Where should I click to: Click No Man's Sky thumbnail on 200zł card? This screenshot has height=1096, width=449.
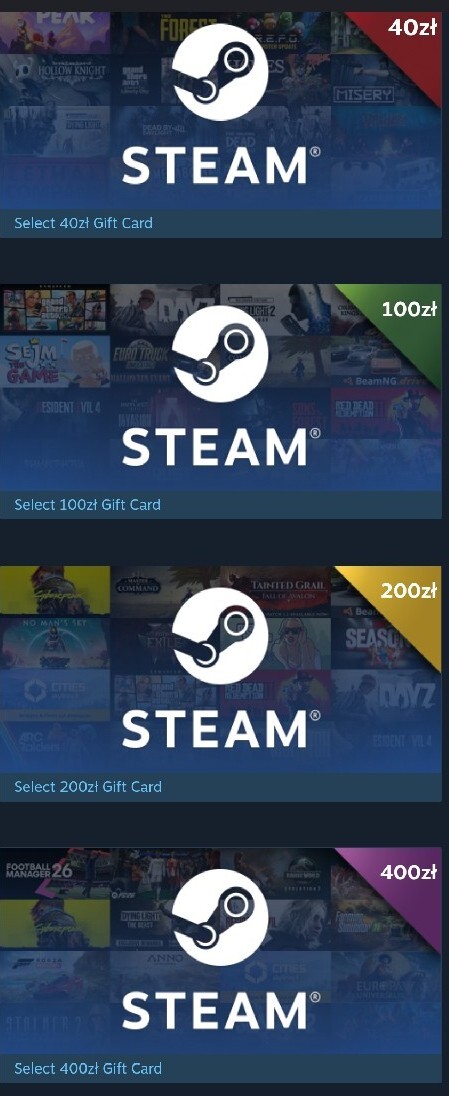(x=55, y=643)
